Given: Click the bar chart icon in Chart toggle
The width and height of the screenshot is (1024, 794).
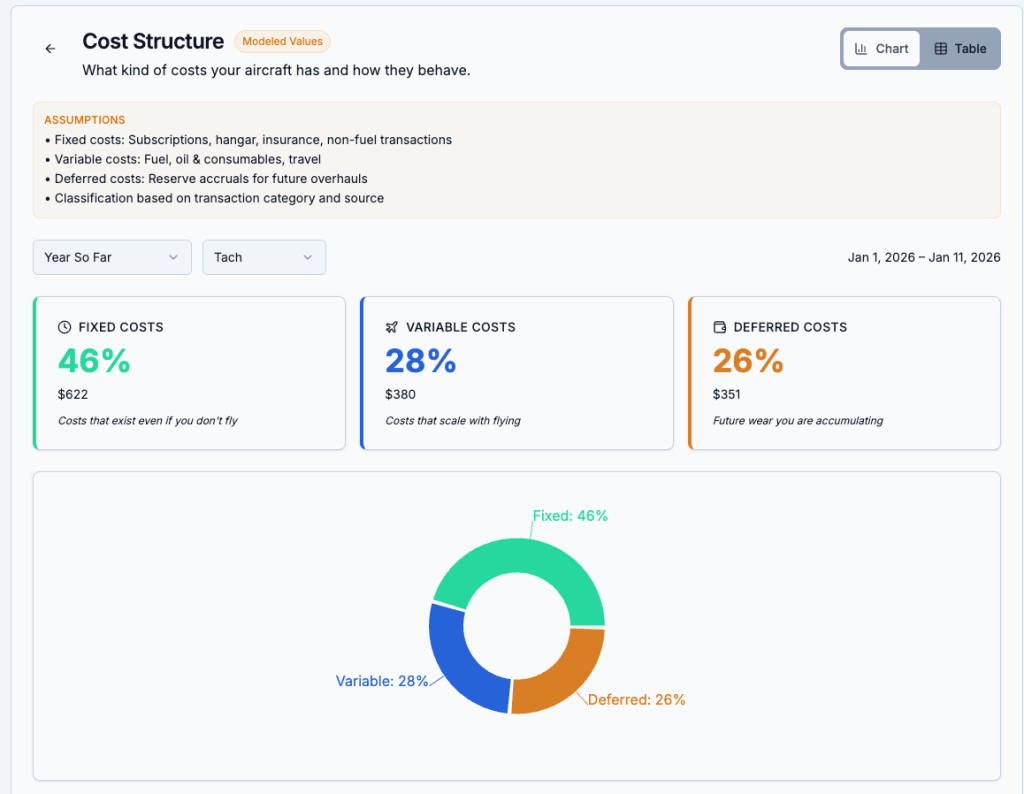Looking at the screenshot, I should pos(861,49).
